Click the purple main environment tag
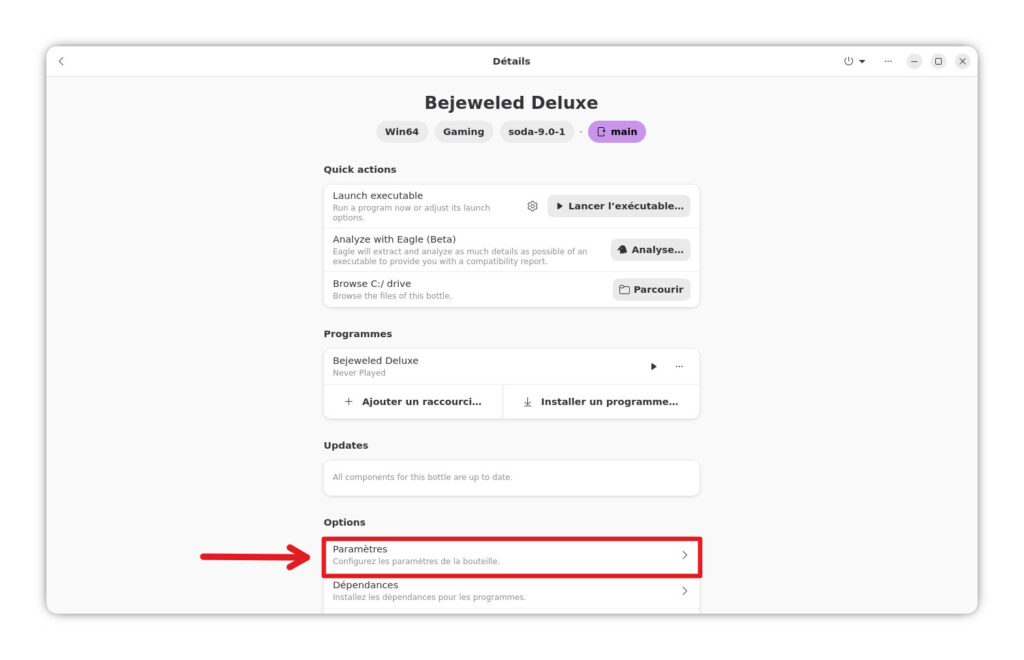1024x660 pixels. click(x=616, y=132)
